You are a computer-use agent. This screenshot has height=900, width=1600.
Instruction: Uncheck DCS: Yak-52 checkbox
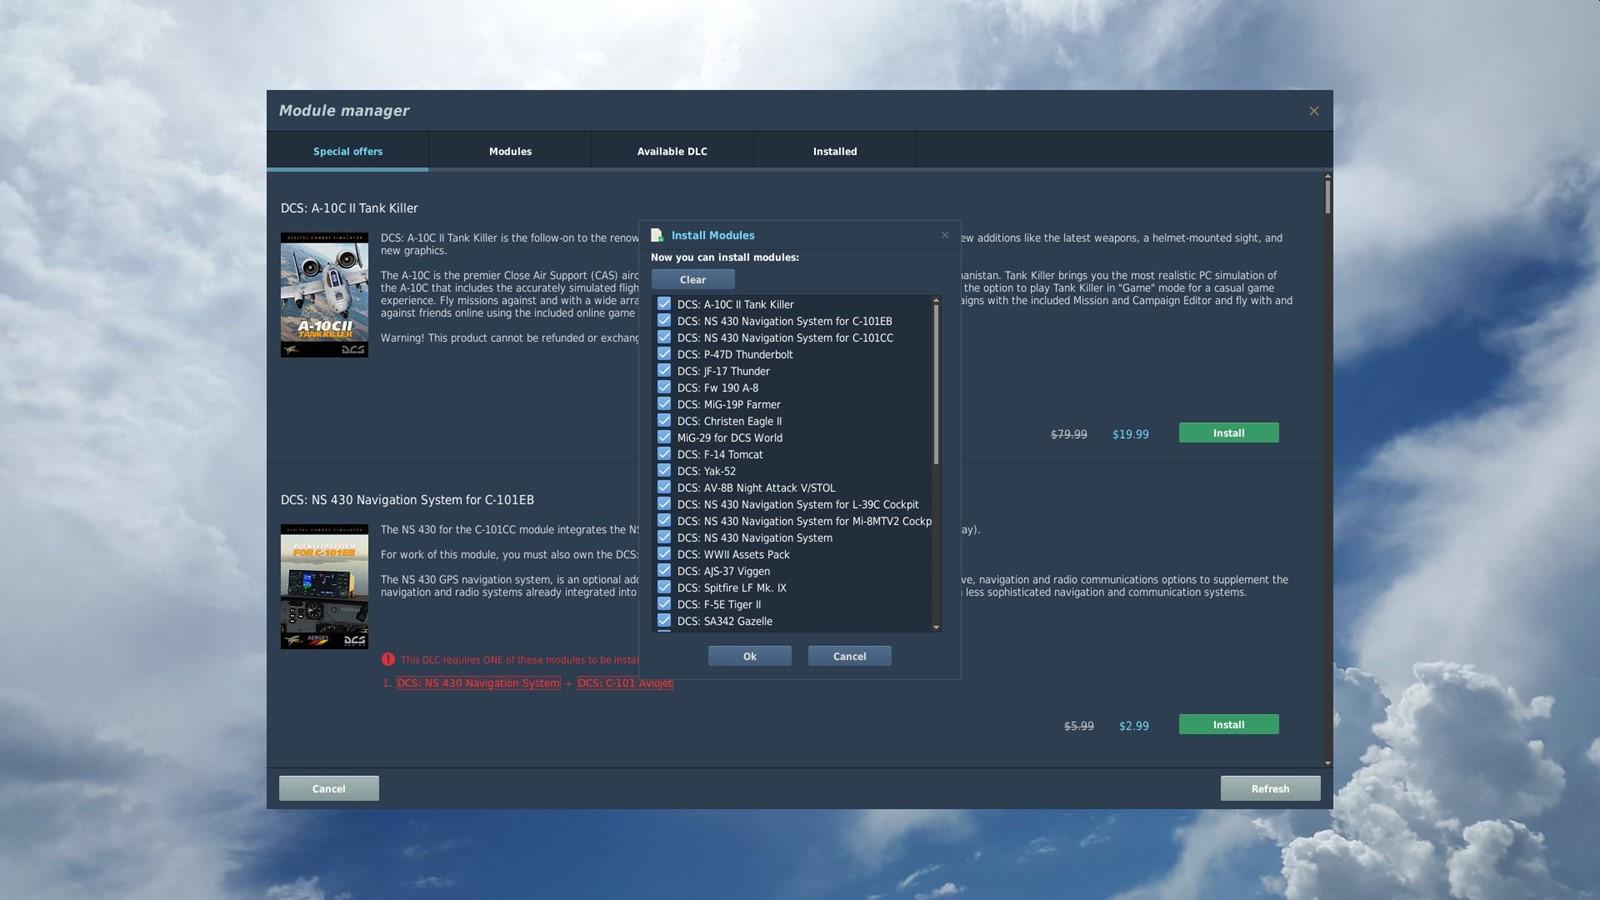tap(664, 471)
